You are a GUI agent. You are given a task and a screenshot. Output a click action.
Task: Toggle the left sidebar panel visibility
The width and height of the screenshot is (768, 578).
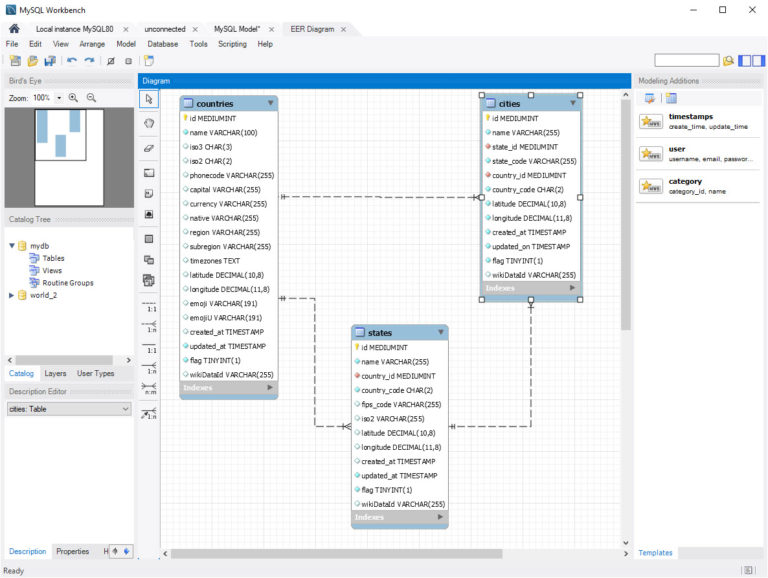[744, 61]
